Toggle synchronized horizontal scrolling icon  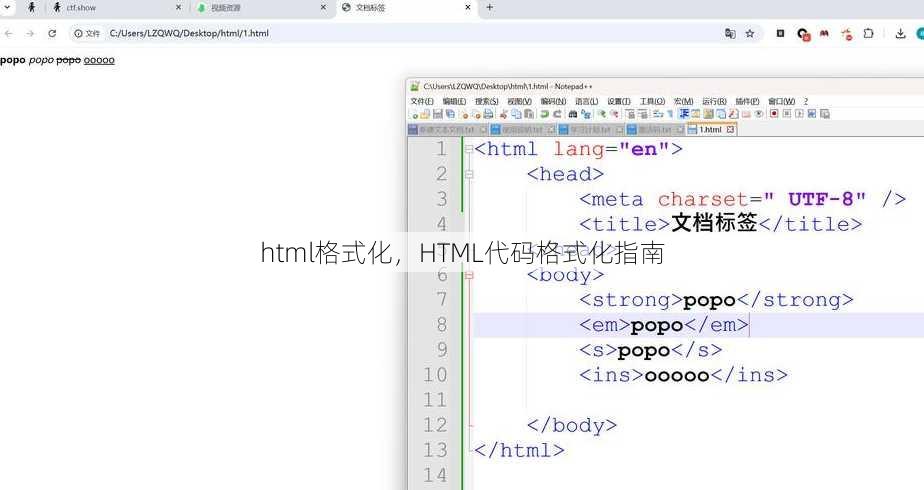point(643,114)
